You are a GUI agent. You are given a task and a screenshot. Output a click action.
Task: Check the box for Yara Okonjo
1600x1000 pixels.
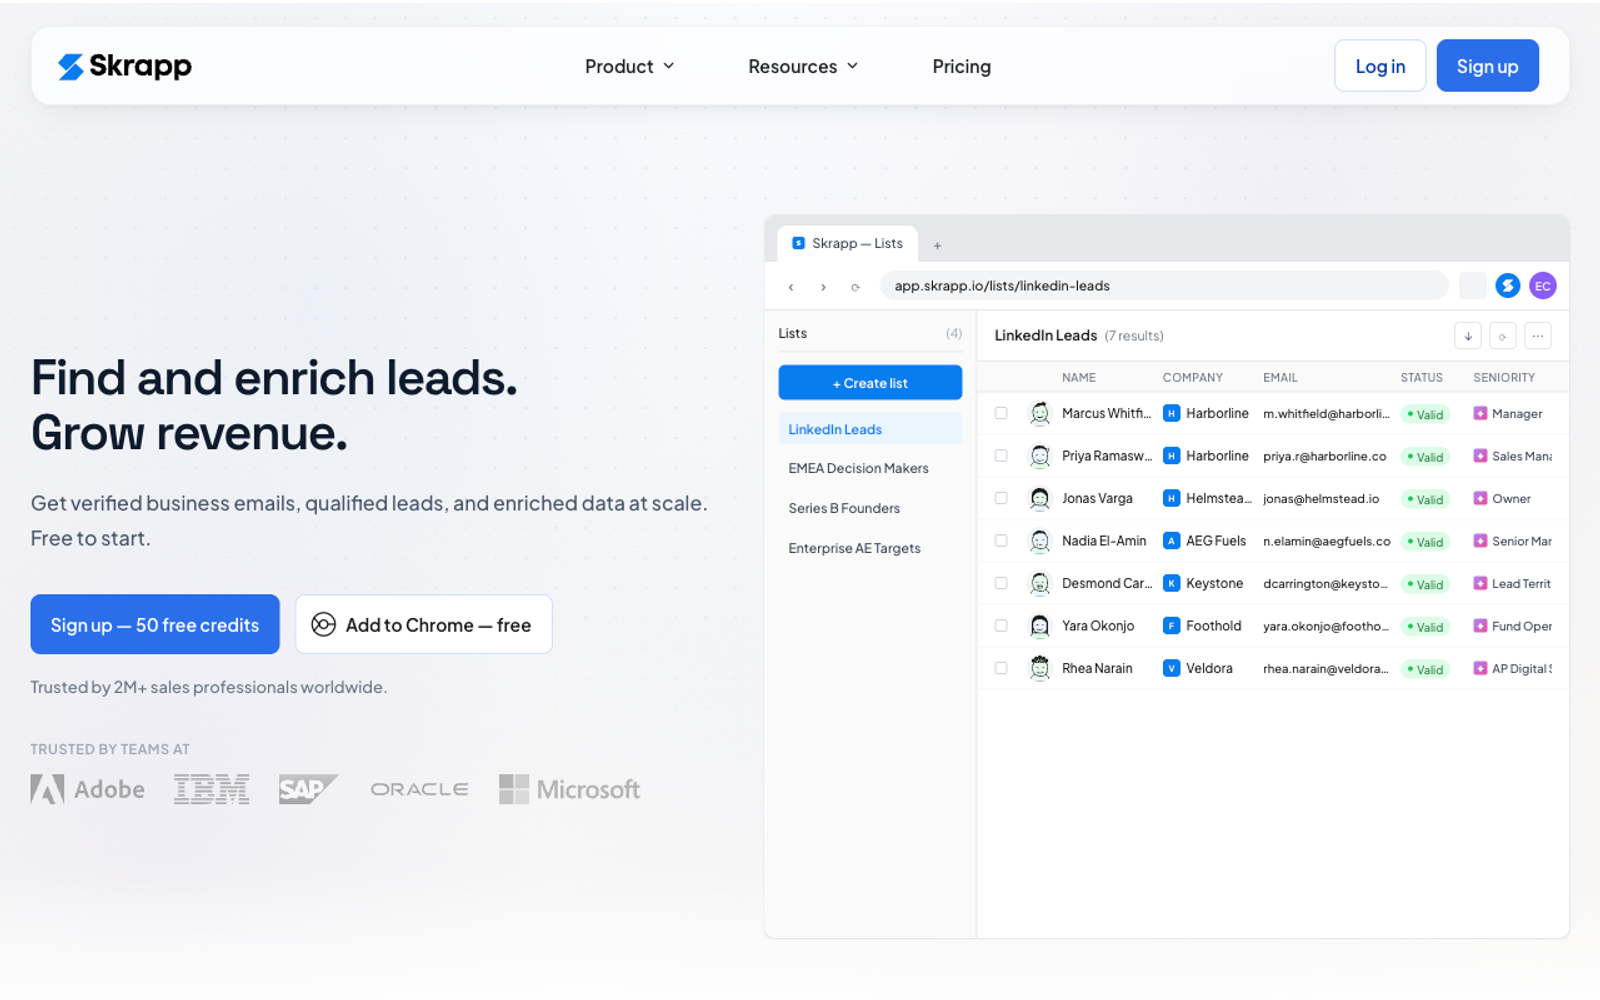point(1001,626)
